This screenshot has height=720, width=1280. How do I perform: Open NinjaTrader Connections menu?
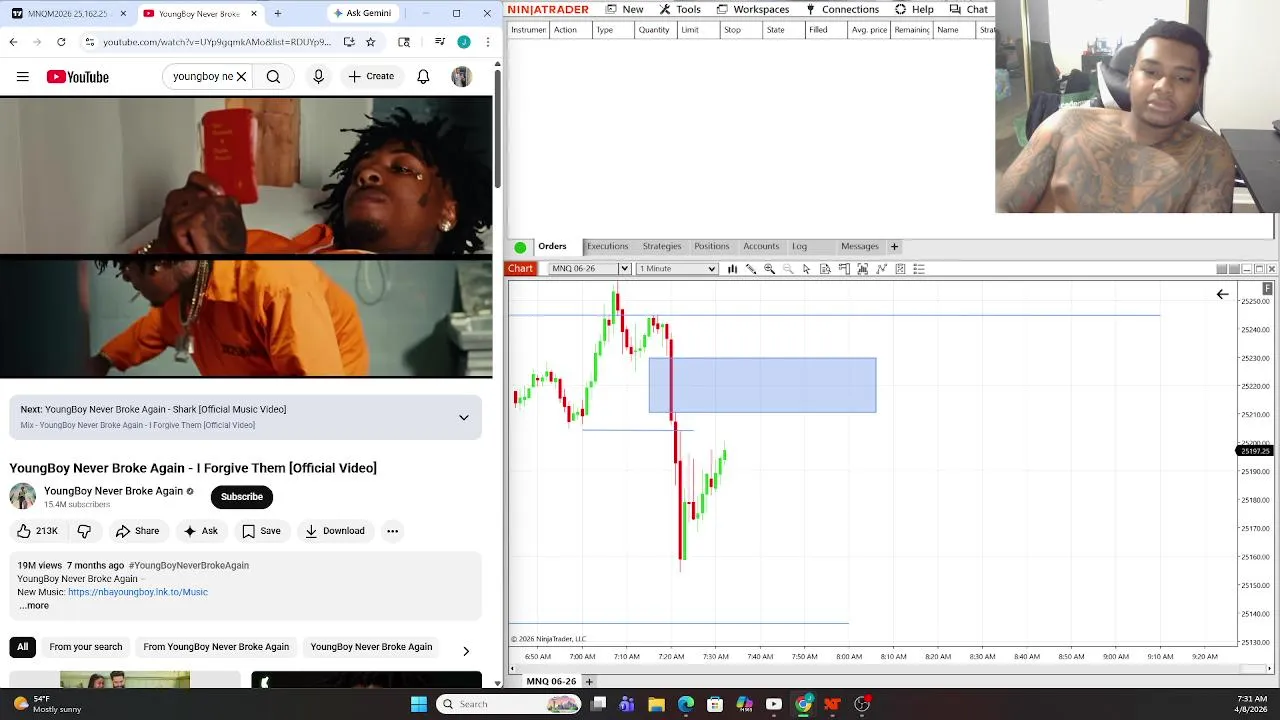click(x=842, y=9)
